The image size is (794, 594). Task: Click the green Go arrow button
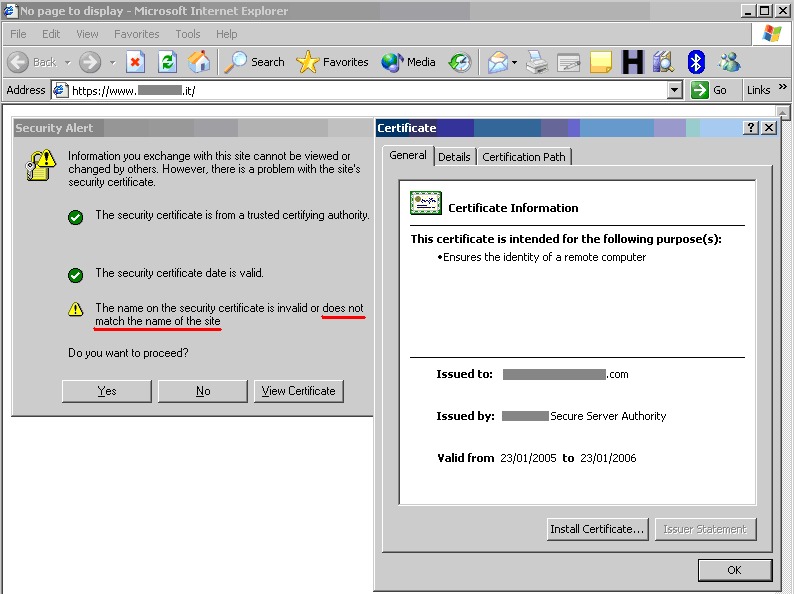[700, 90]
